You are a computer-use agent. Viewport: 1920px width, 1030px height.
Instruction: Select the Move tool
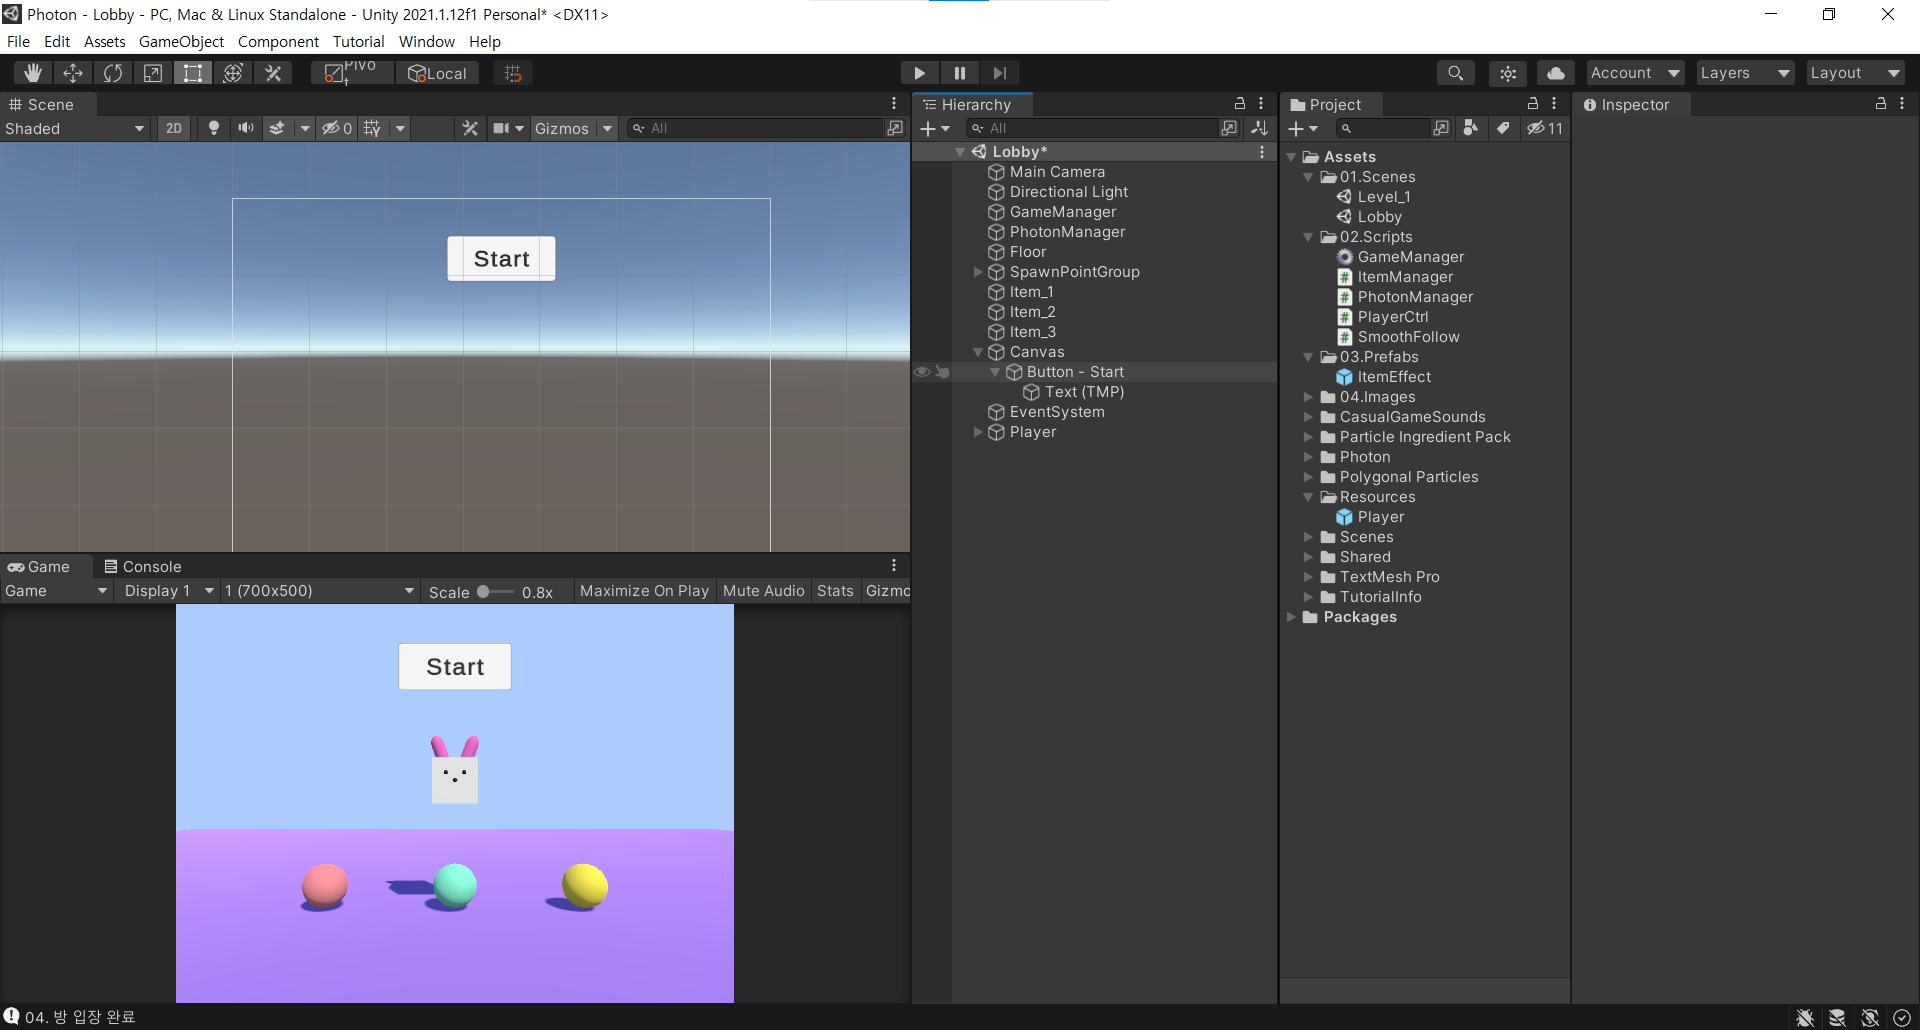coord(73,73)
